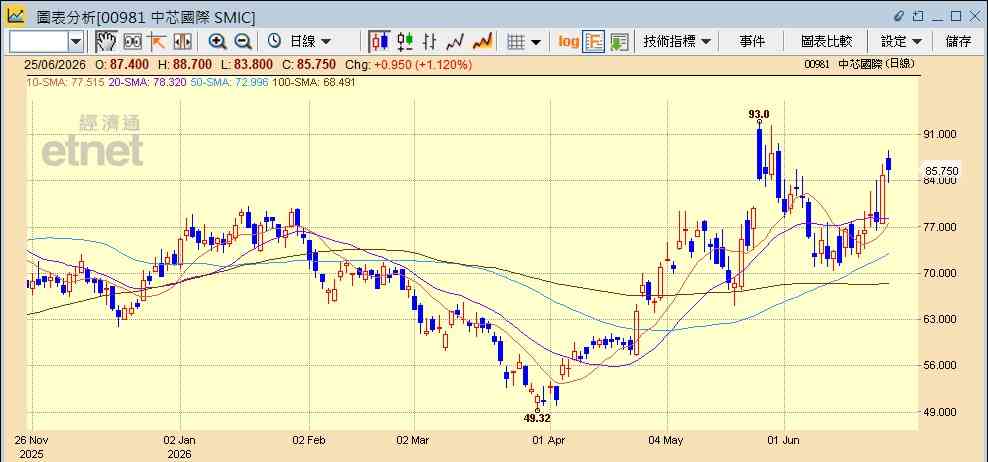The image size is (988, 462).
Task: Click the L: 83.800 low value
Action: [x=246, y=64]
